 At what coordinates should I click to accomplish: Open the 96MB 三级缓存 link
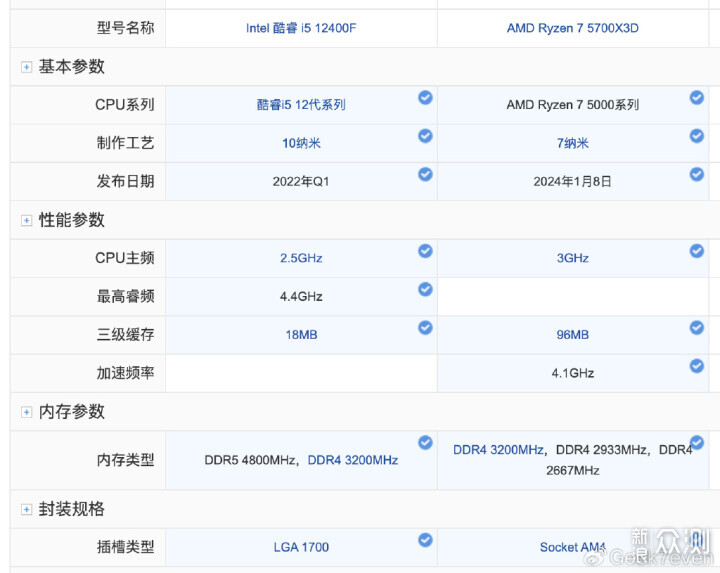[573, 335]
